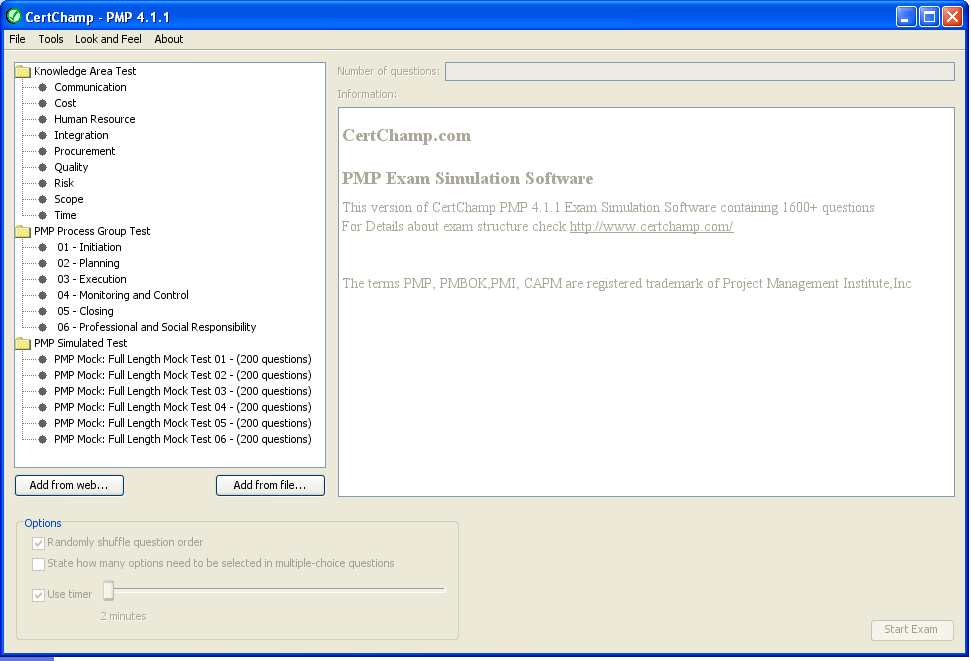Select the Procurement knowledge area item
This screenshot has height=661, width=971.
pos(84,151)
